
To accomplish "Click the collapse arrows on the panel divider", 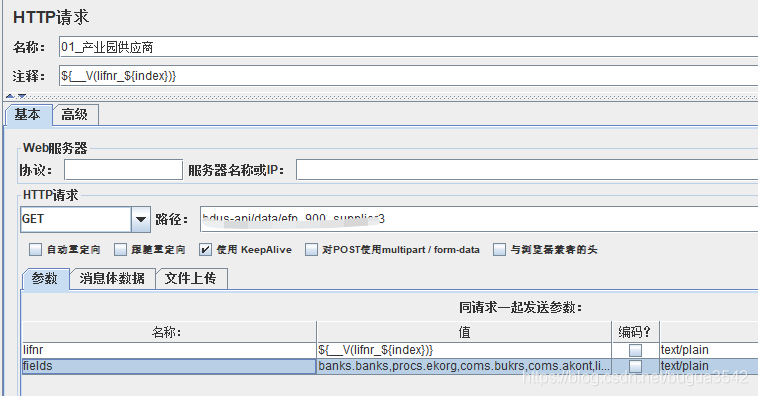I will pyautogui.click(x=16, y=96).
